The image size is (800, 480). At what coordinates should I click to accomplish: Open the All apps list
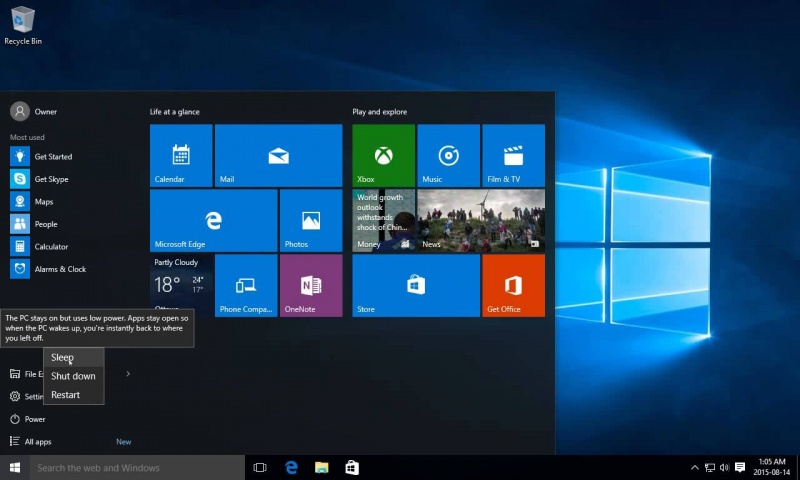click(x=31, y=441)
